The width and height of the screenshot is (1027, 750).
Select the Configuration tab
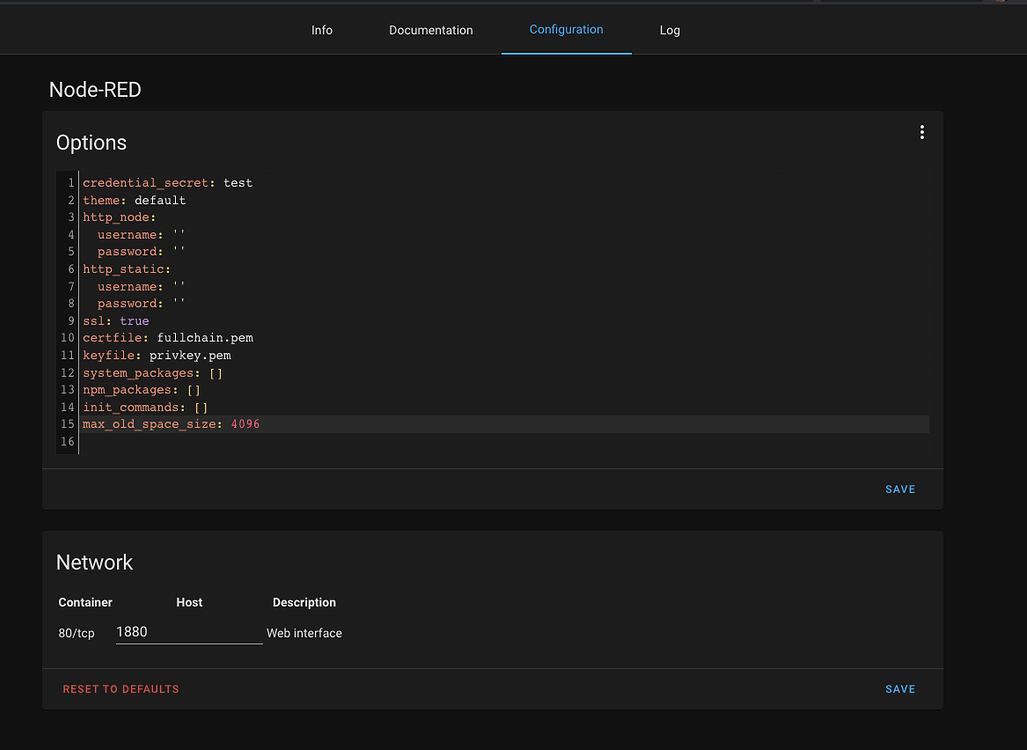[566, 30]
